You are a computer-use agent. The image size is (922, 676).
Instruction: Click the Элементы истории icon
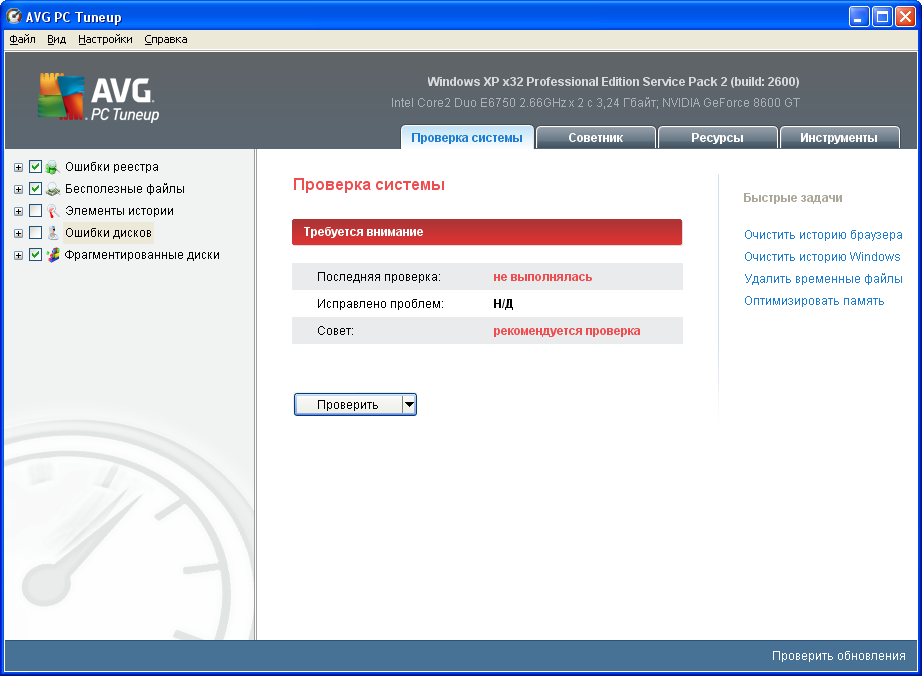[x=52, y=211]
